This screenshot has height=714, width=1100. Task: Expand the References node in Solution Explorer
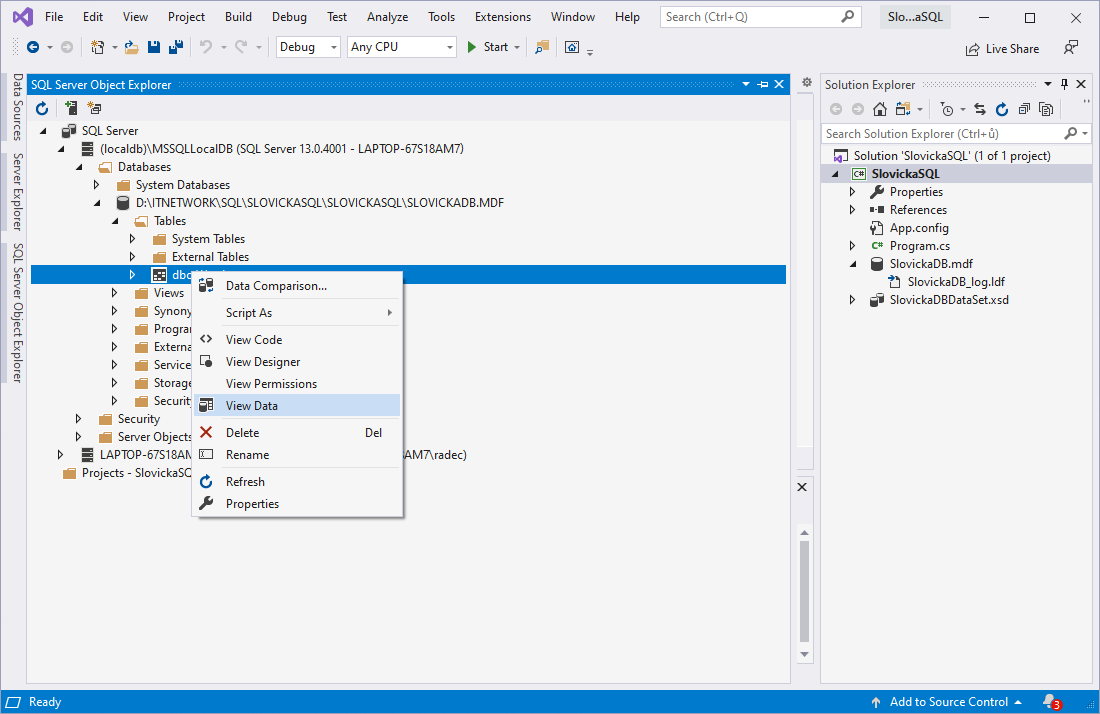coord(852,210)
